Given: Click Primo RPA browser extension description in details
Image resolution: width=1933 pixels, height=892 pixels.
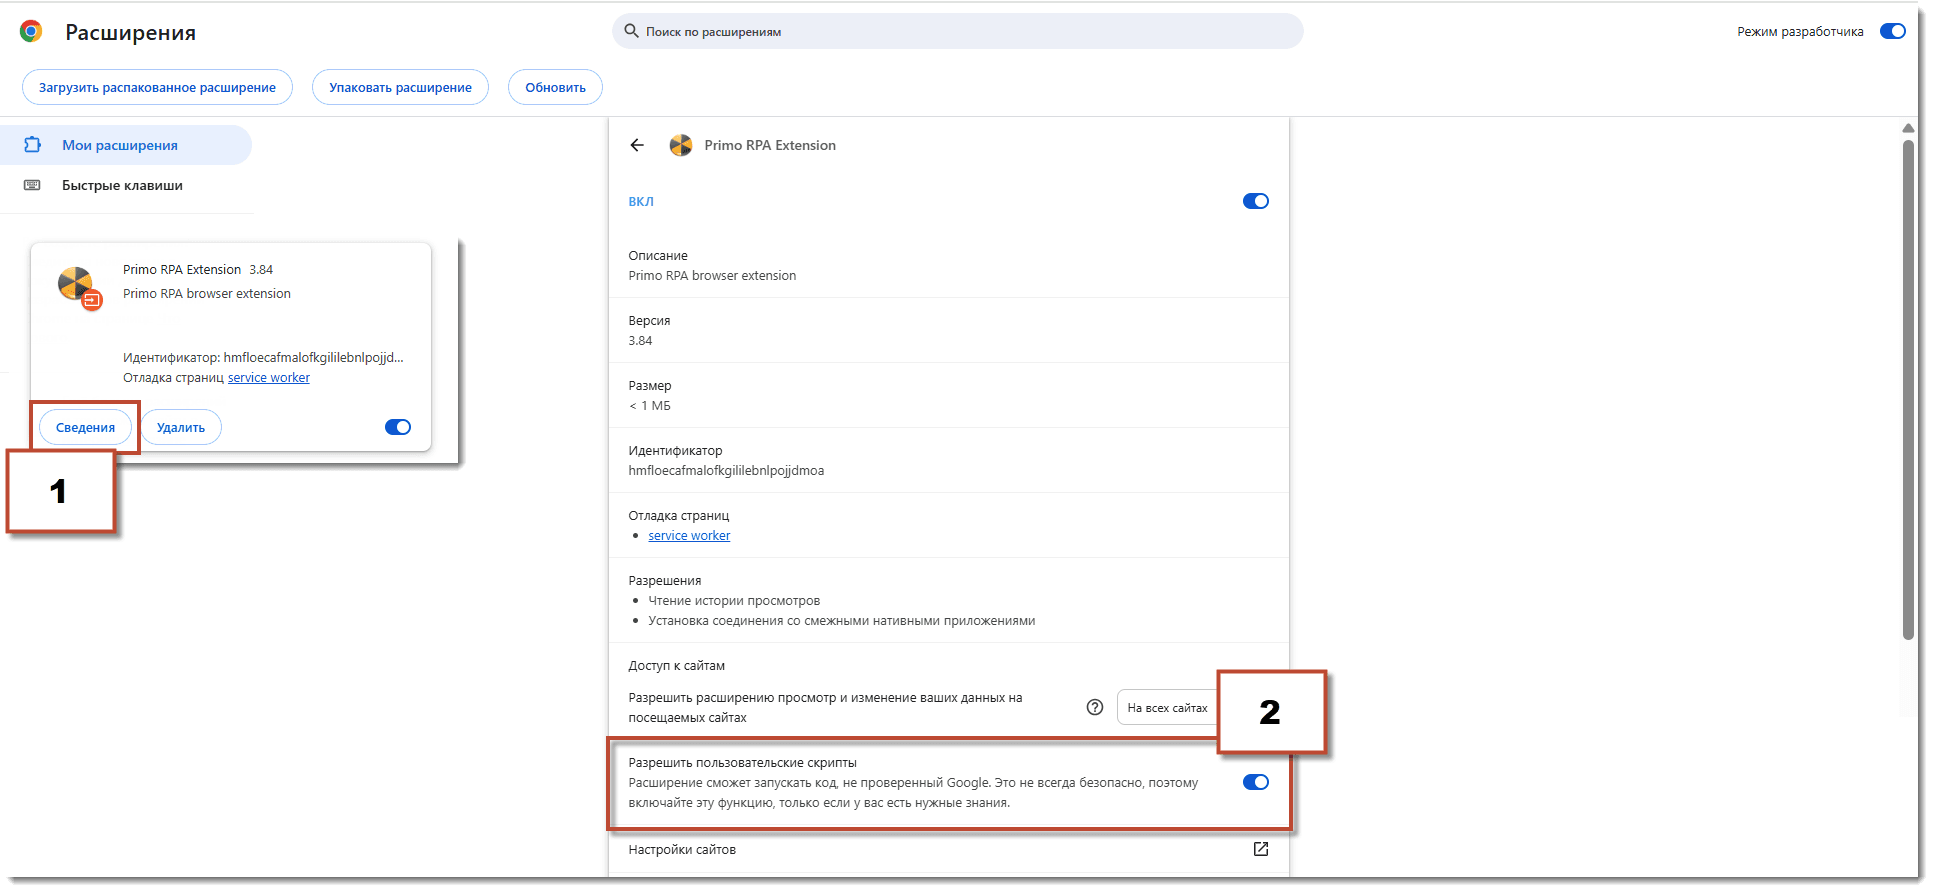Looking at the screenshot, I should [x=712, y=275].
